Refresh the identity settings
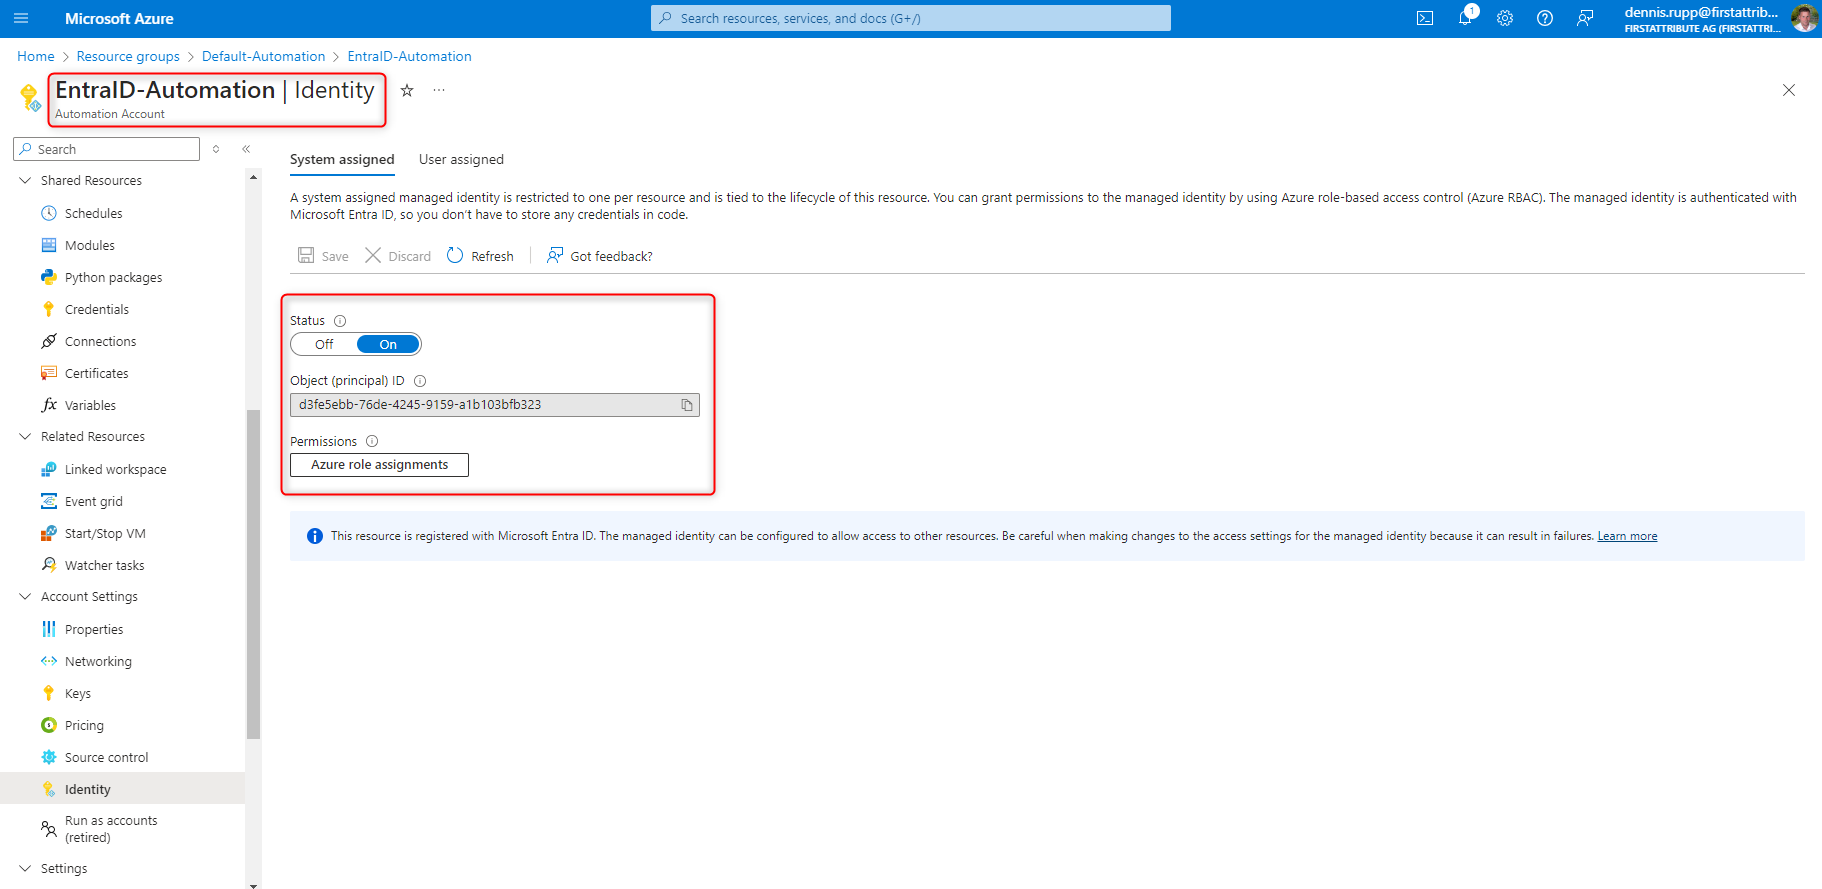This screenshot has height=889, width=1822. pyautogui.click(x=480, y=256)
